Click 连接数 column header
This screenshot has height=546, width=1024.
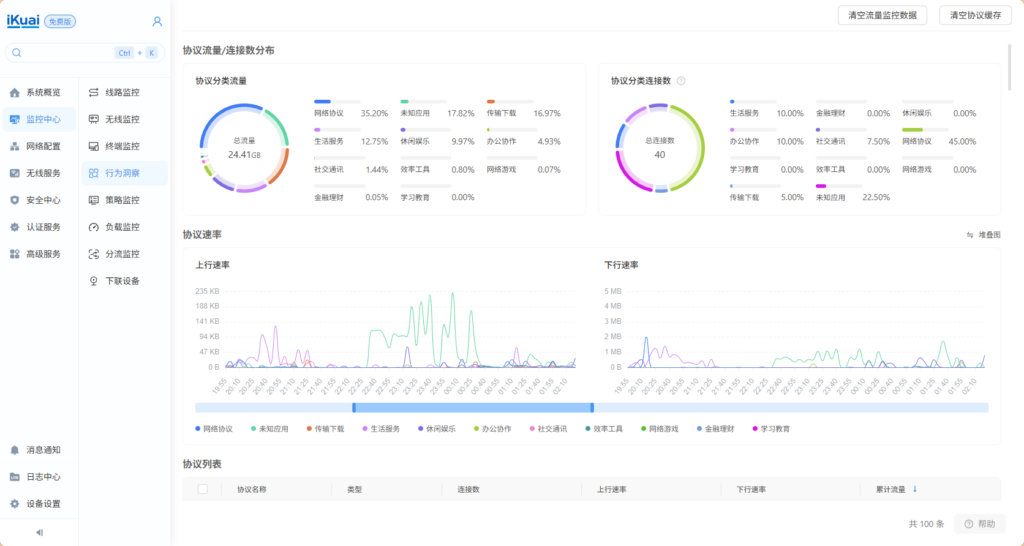468,489
